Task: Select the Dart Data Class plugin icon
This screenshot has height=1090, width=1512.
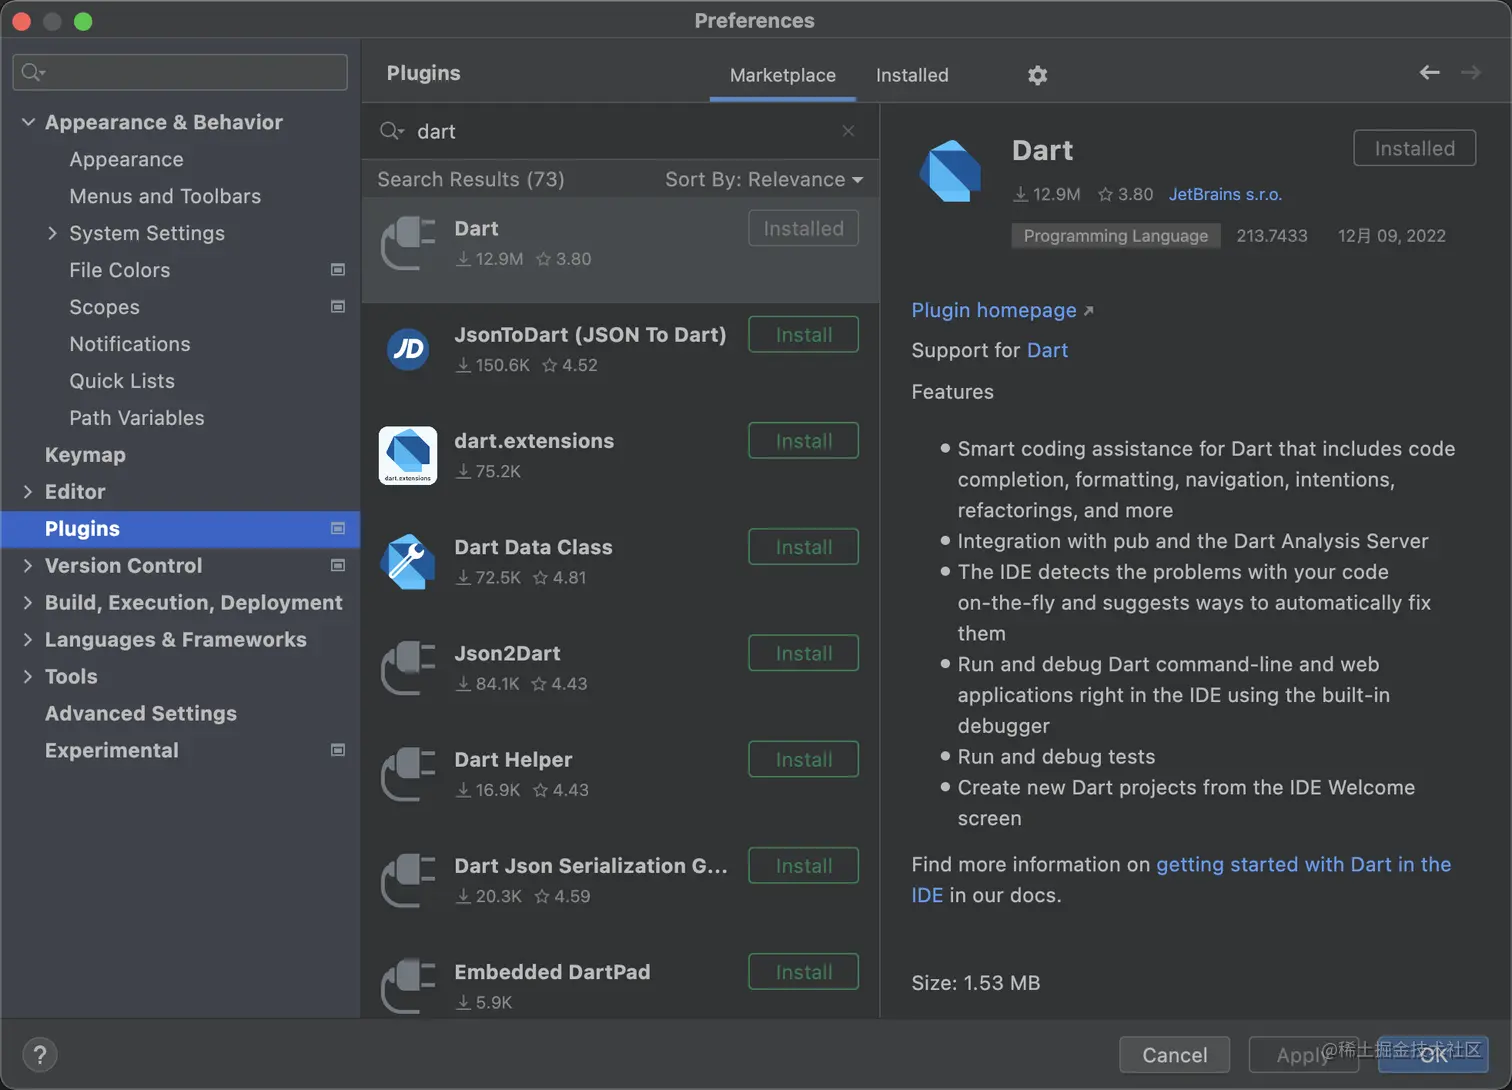Action: [x=408, y=561]
